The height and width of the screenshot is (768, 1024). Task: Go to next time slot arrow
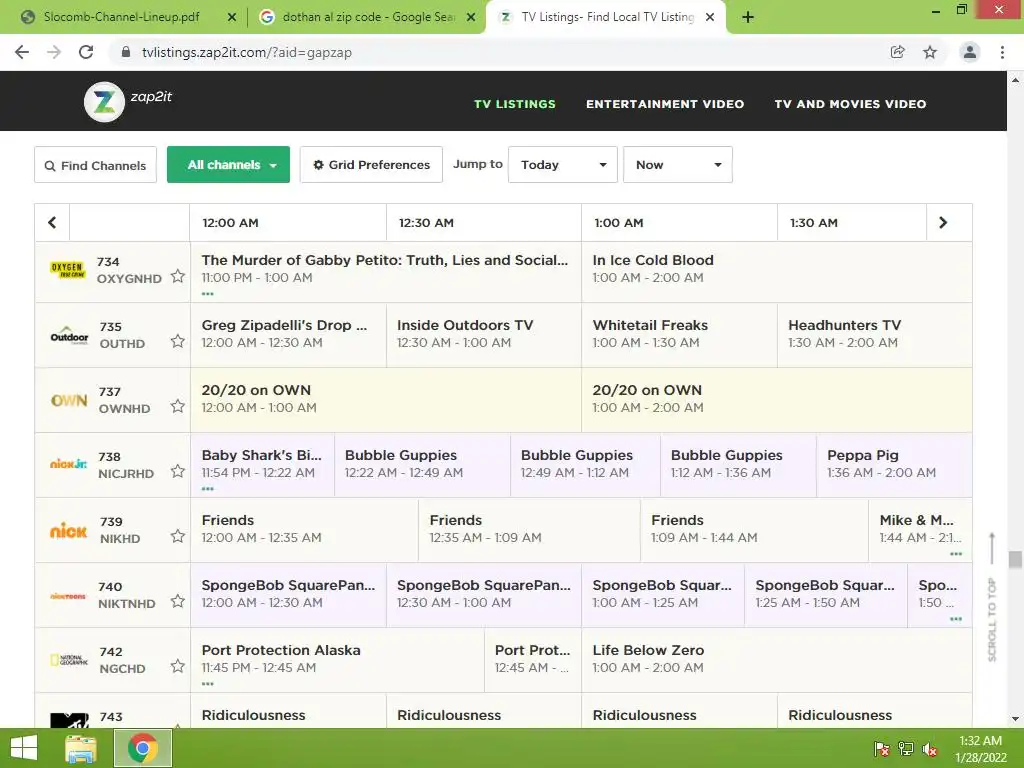(942, 223)
